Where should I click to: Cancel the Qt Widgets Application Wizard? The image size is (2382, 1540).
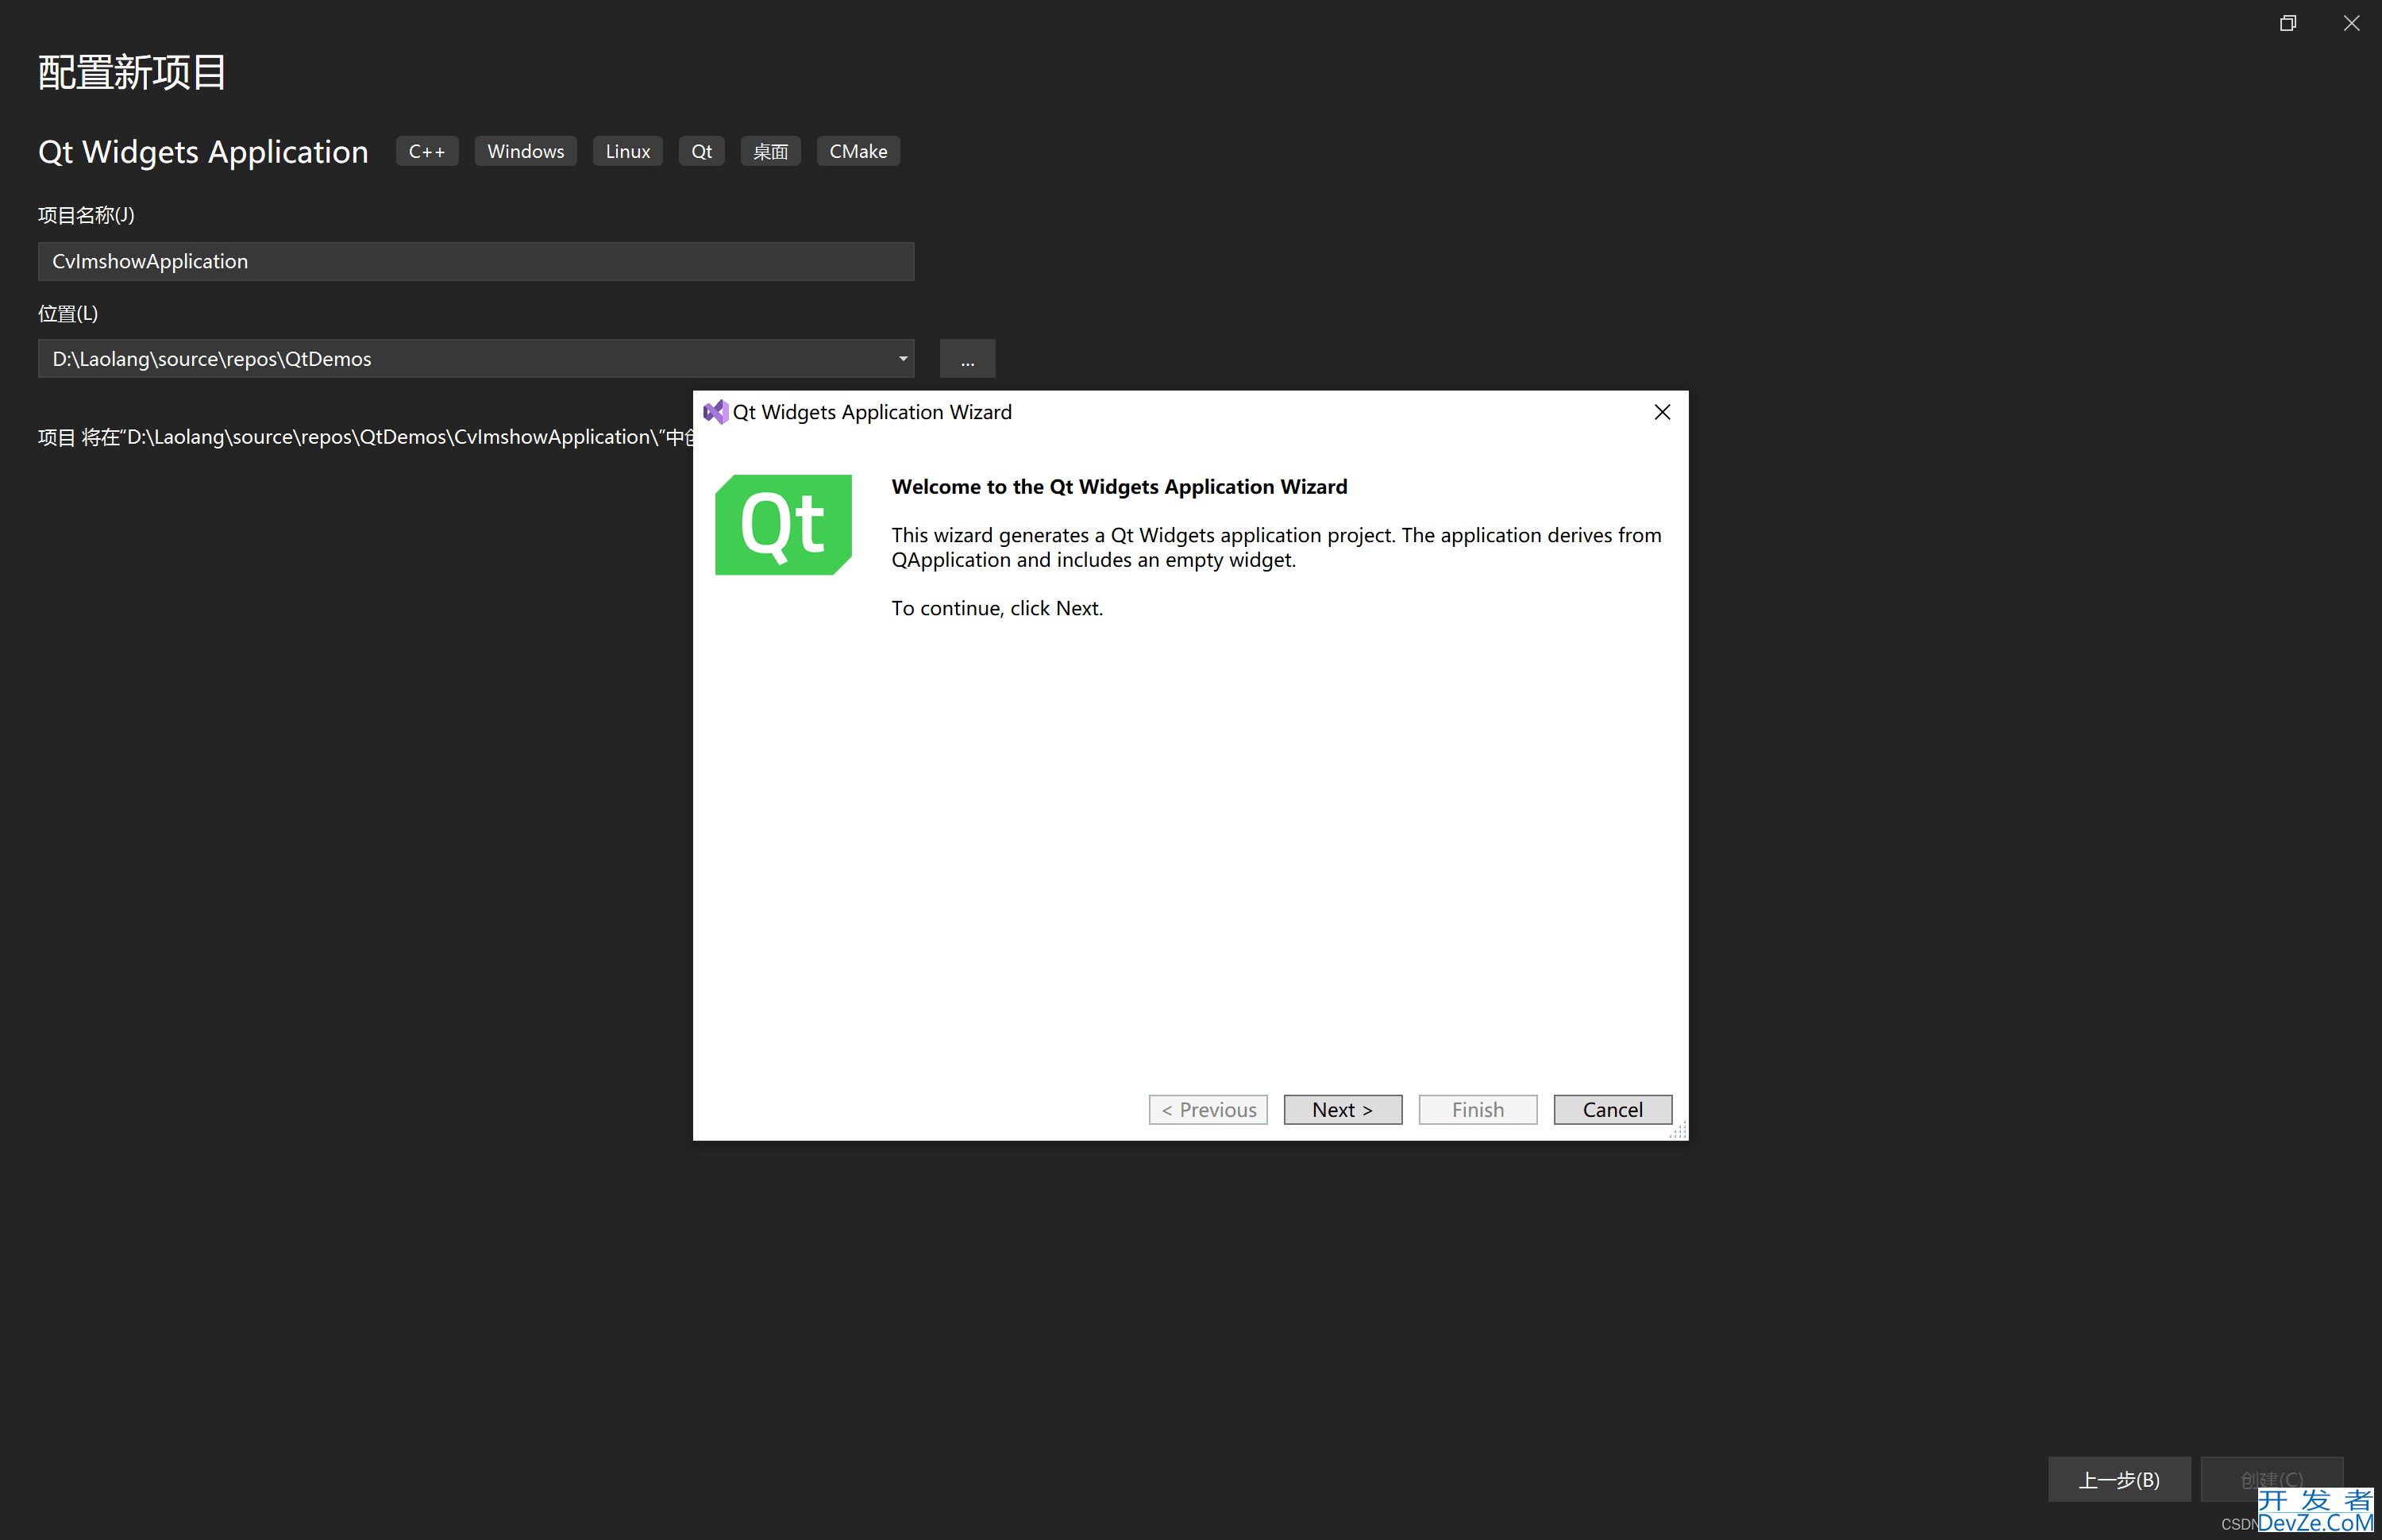coord(1612,1109)
